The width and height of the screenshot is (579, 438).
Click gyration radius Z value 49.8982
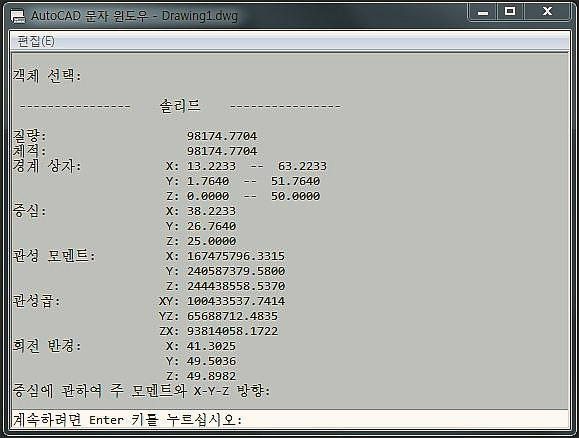[211, 376]
